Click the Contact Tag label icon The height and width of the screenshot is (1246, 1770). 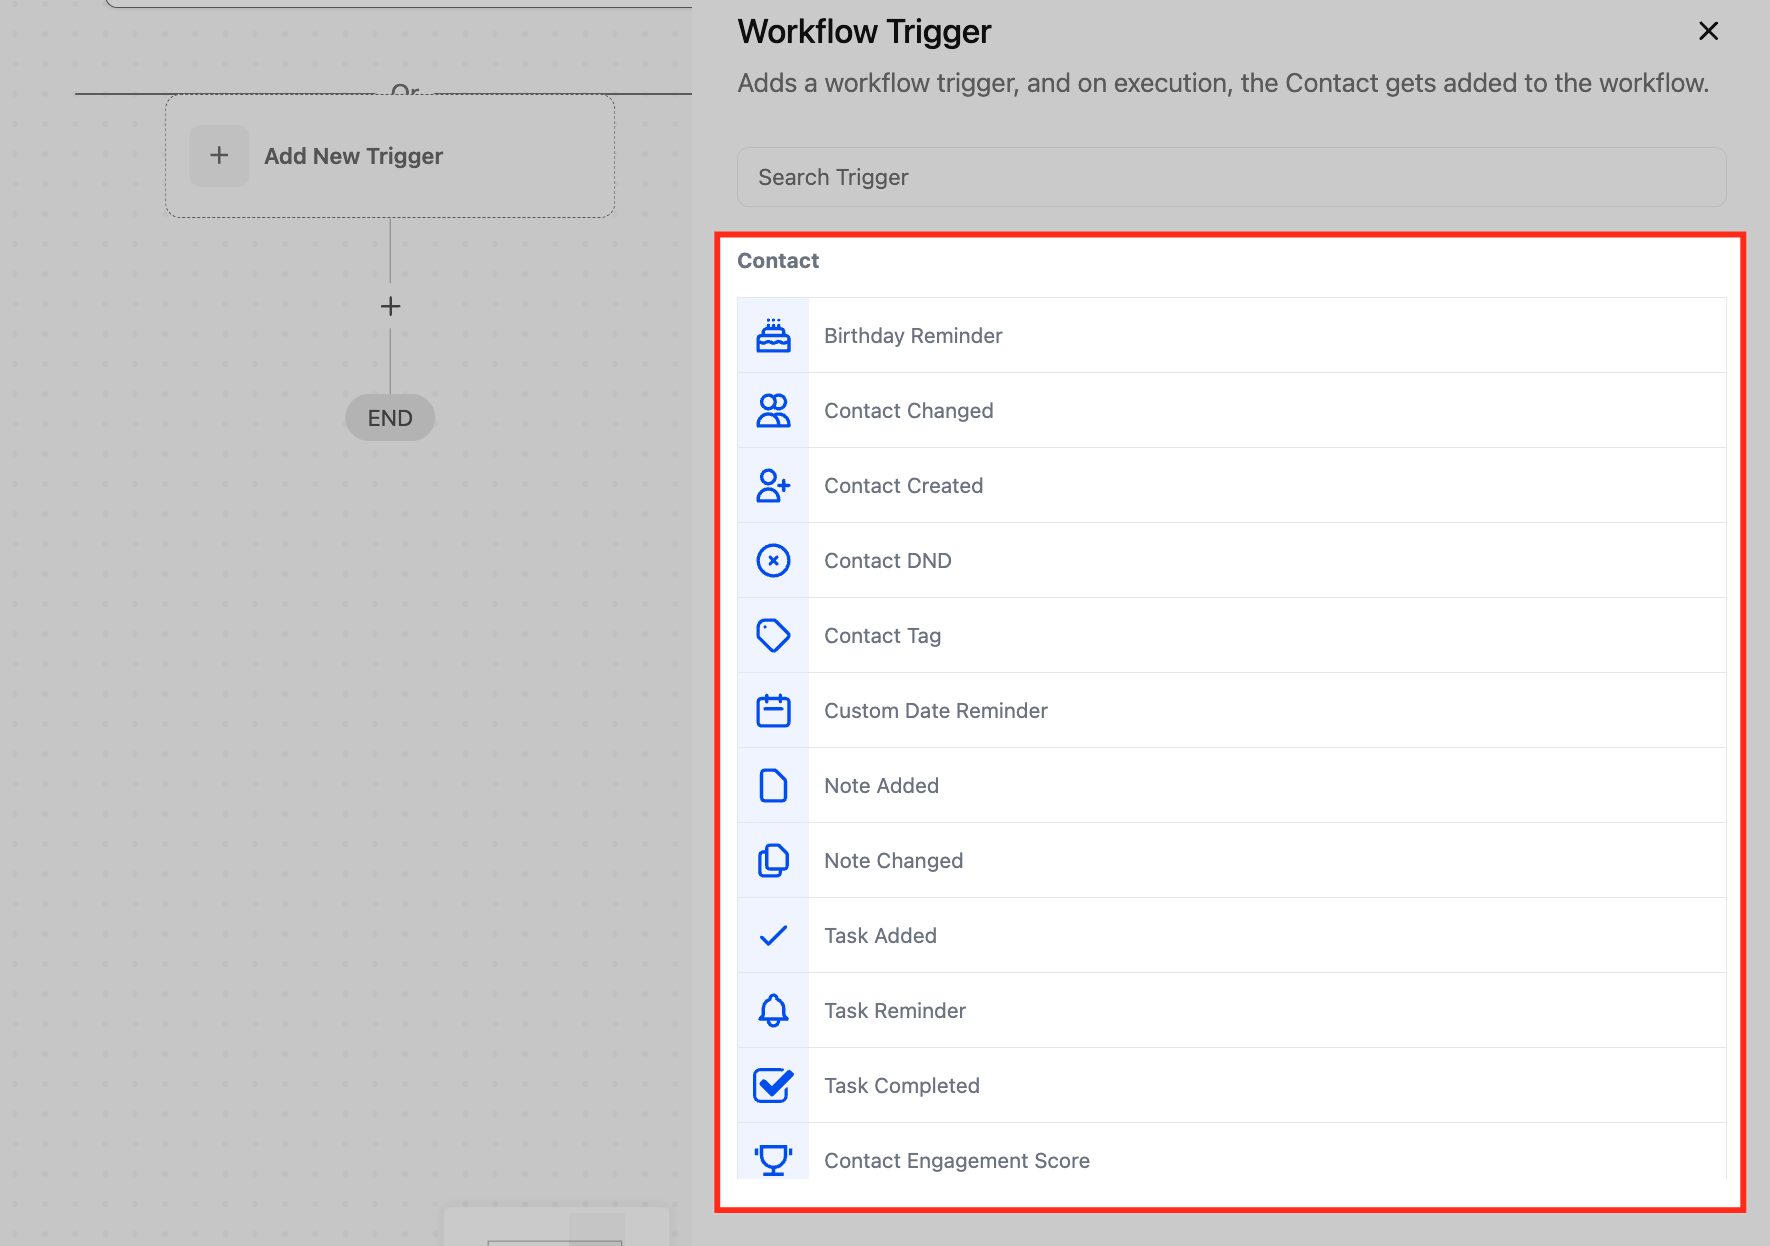773,636
